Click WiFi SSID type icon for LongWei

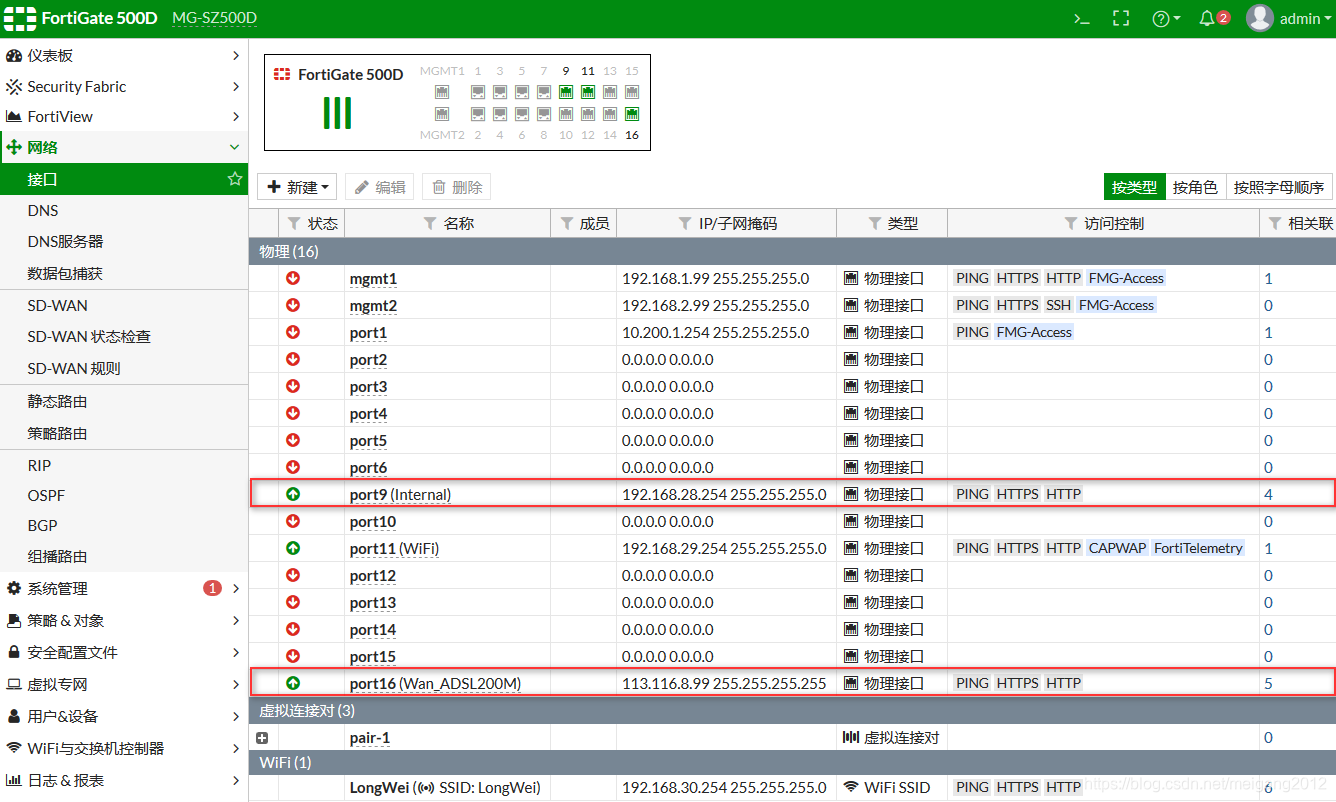[x=851, y=787]
